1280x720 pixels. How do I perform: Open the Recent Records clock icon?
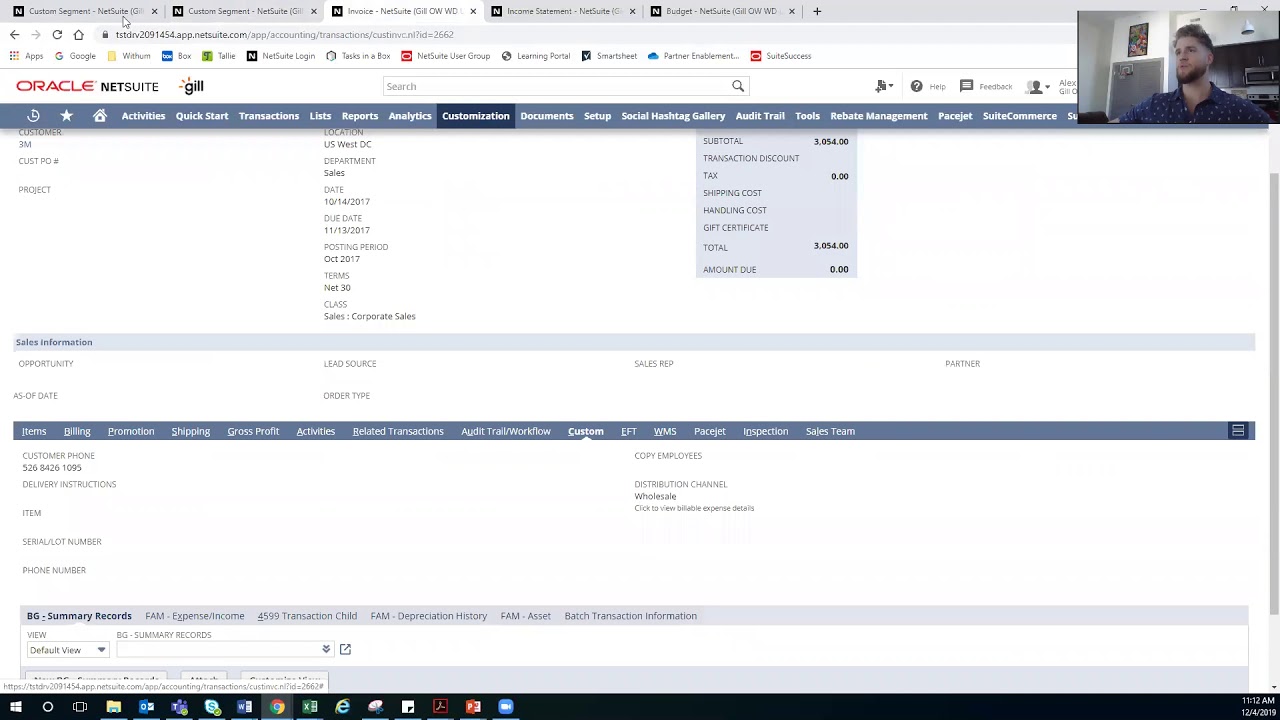coord(33,116)
